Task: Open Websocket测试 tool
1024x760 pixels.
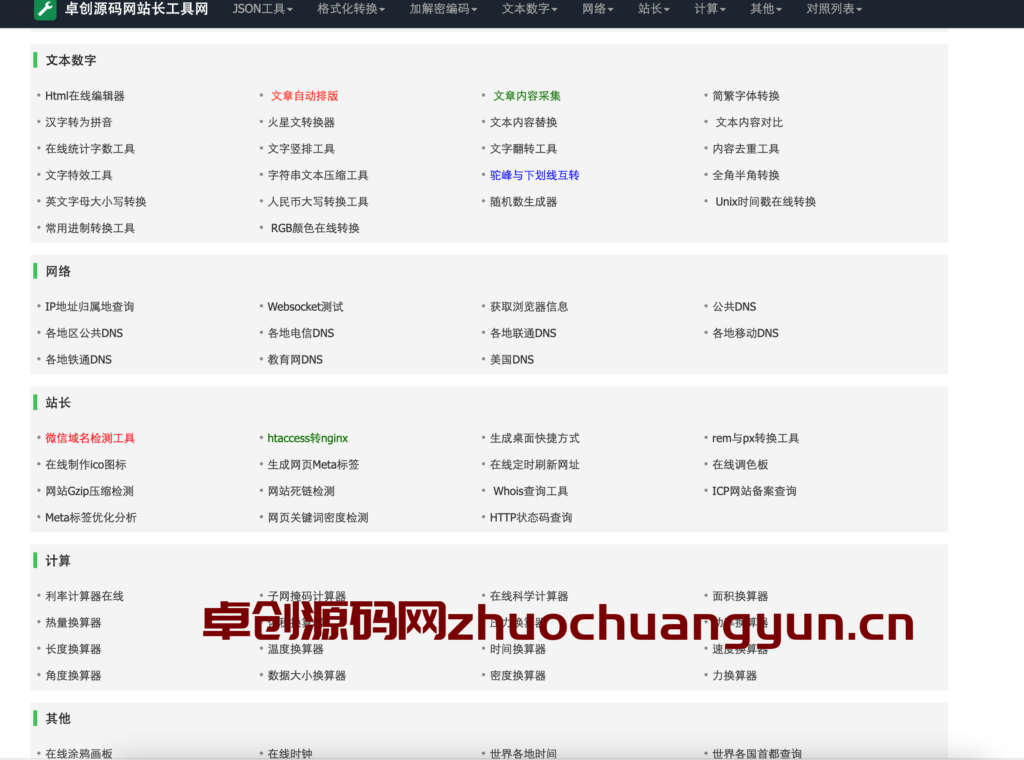Action: point(306,307)
